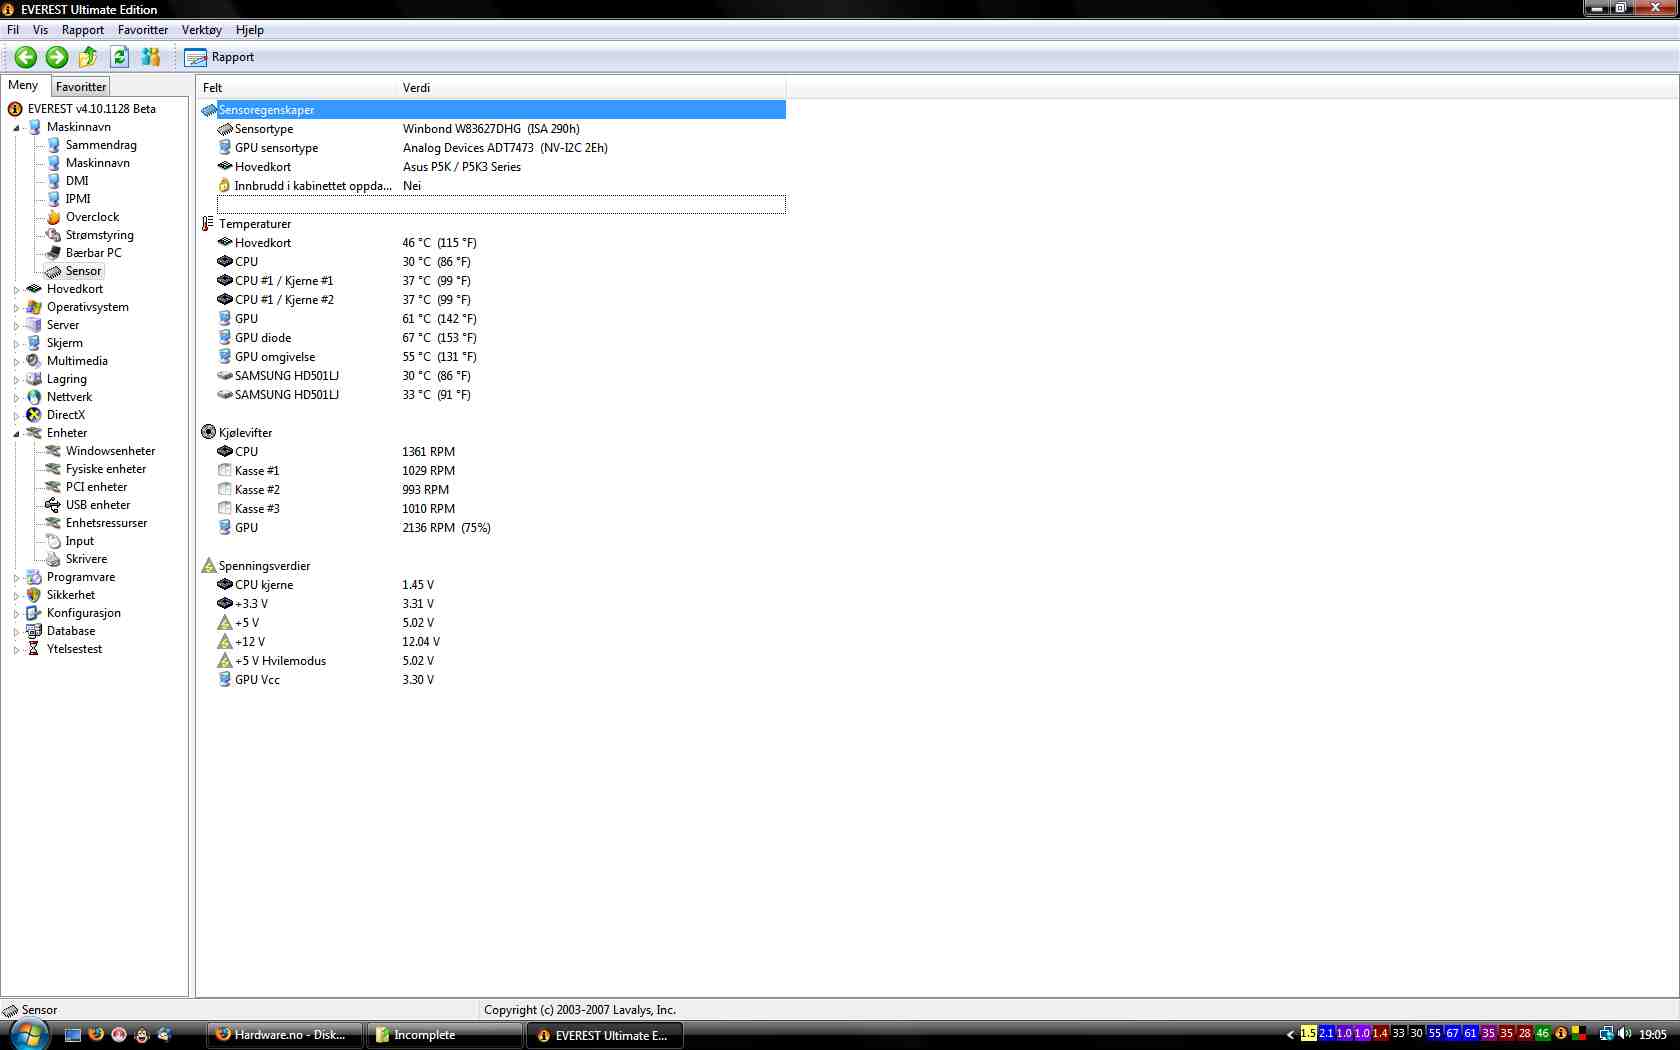Open Fysiske enheter in the tree

106,469
